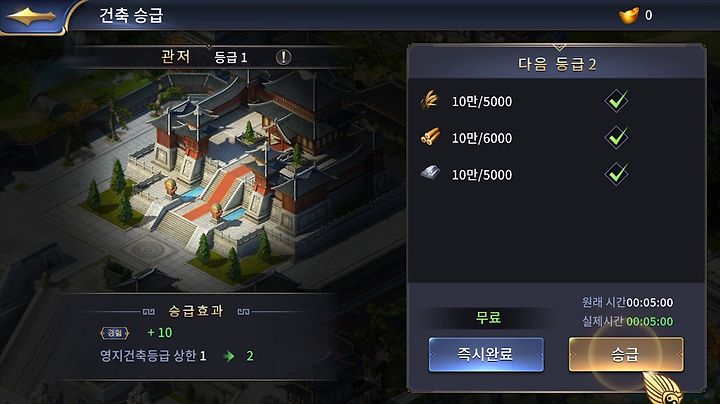The width and height of the screenshot is (720, 404).
Task: Click the checkmark for wood requirement
Action: (616, 137)
